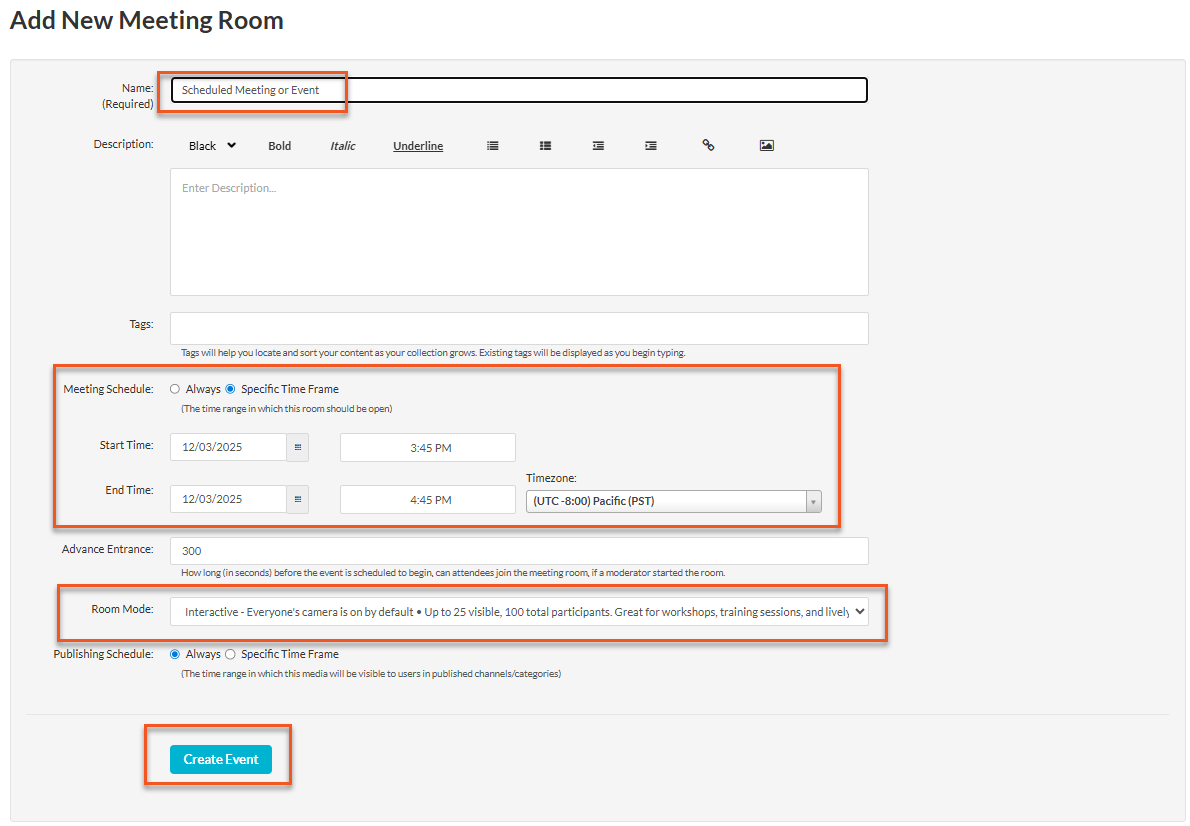
Task: Click the indent icon left of the link icon
Action: (651, 146)
